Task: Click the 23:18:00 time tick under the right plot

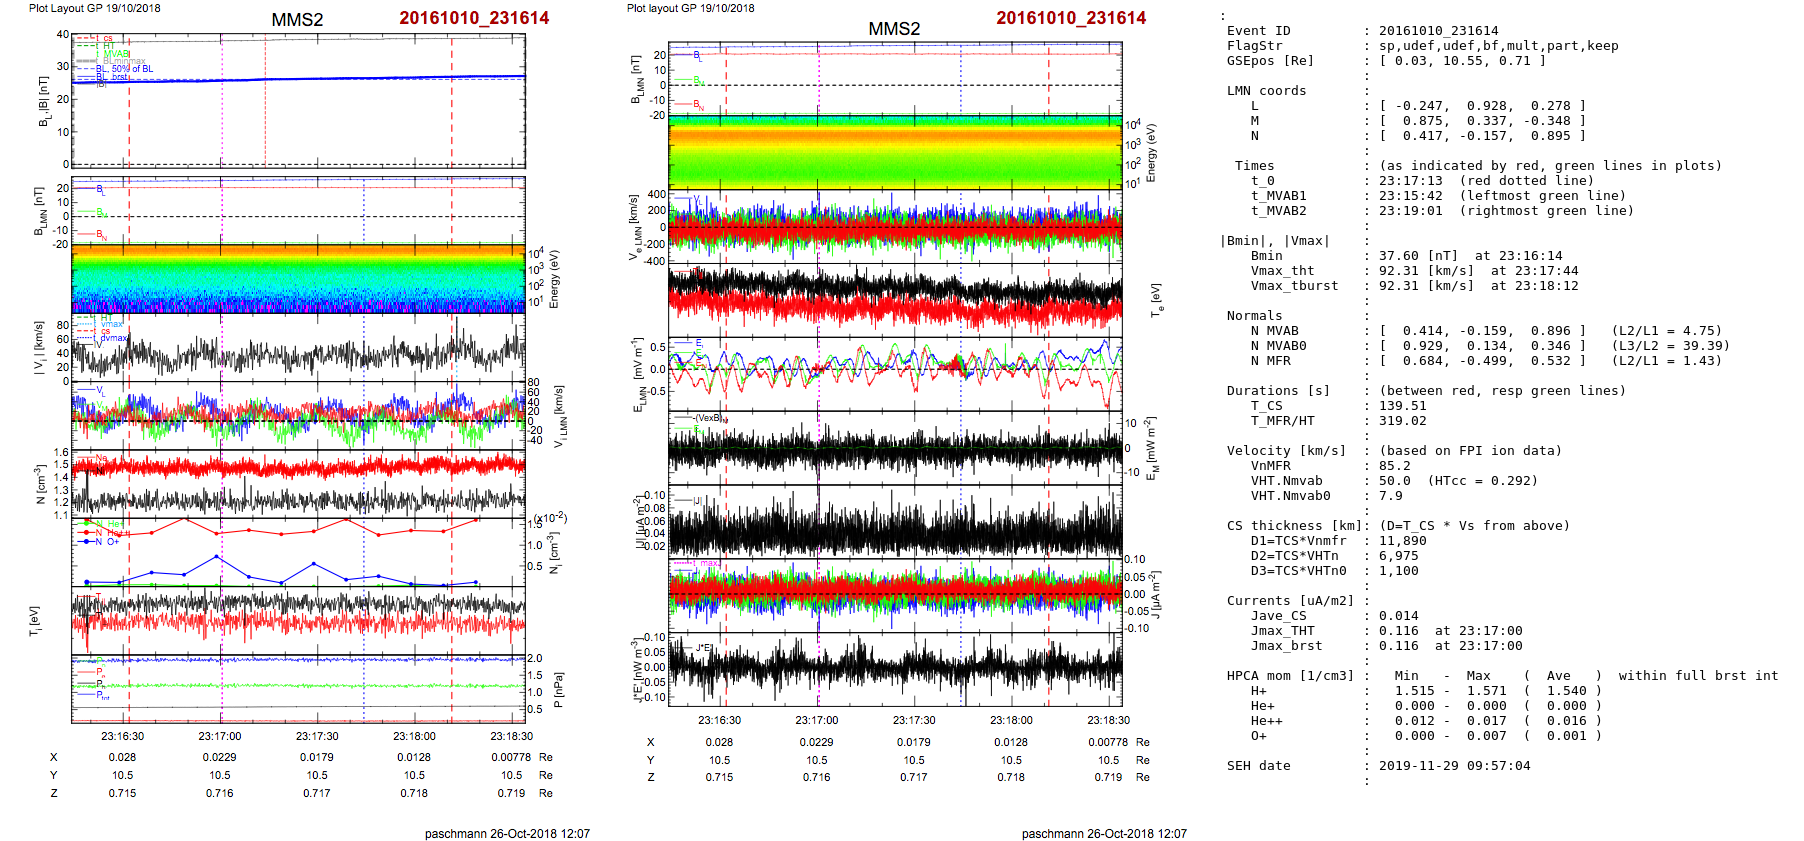Action: click(1011, 720)
